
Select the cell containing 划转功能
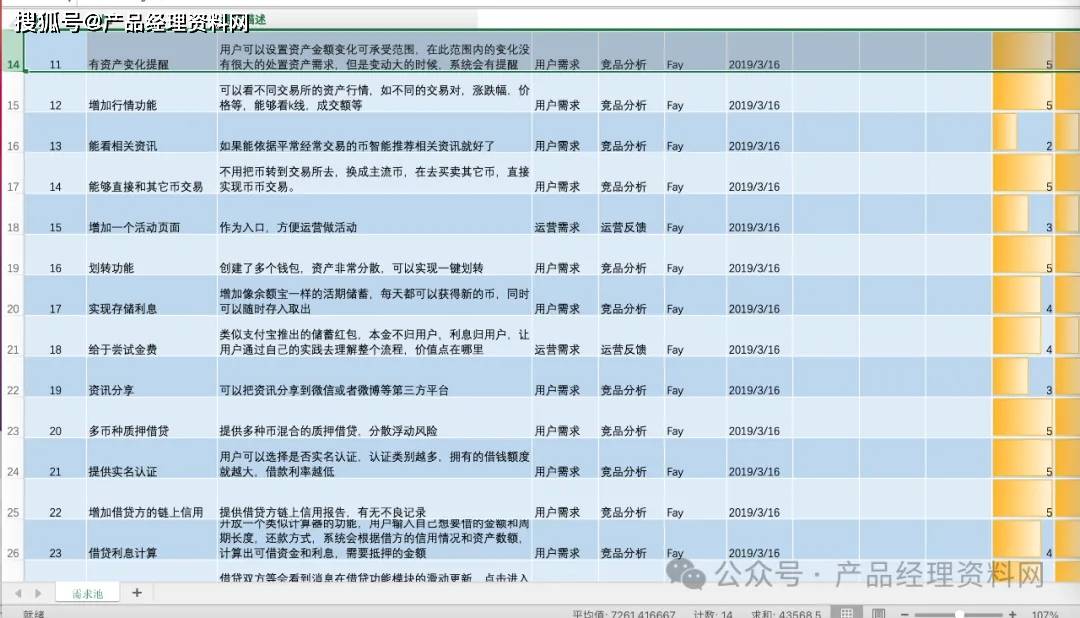[x=110, y=268]
